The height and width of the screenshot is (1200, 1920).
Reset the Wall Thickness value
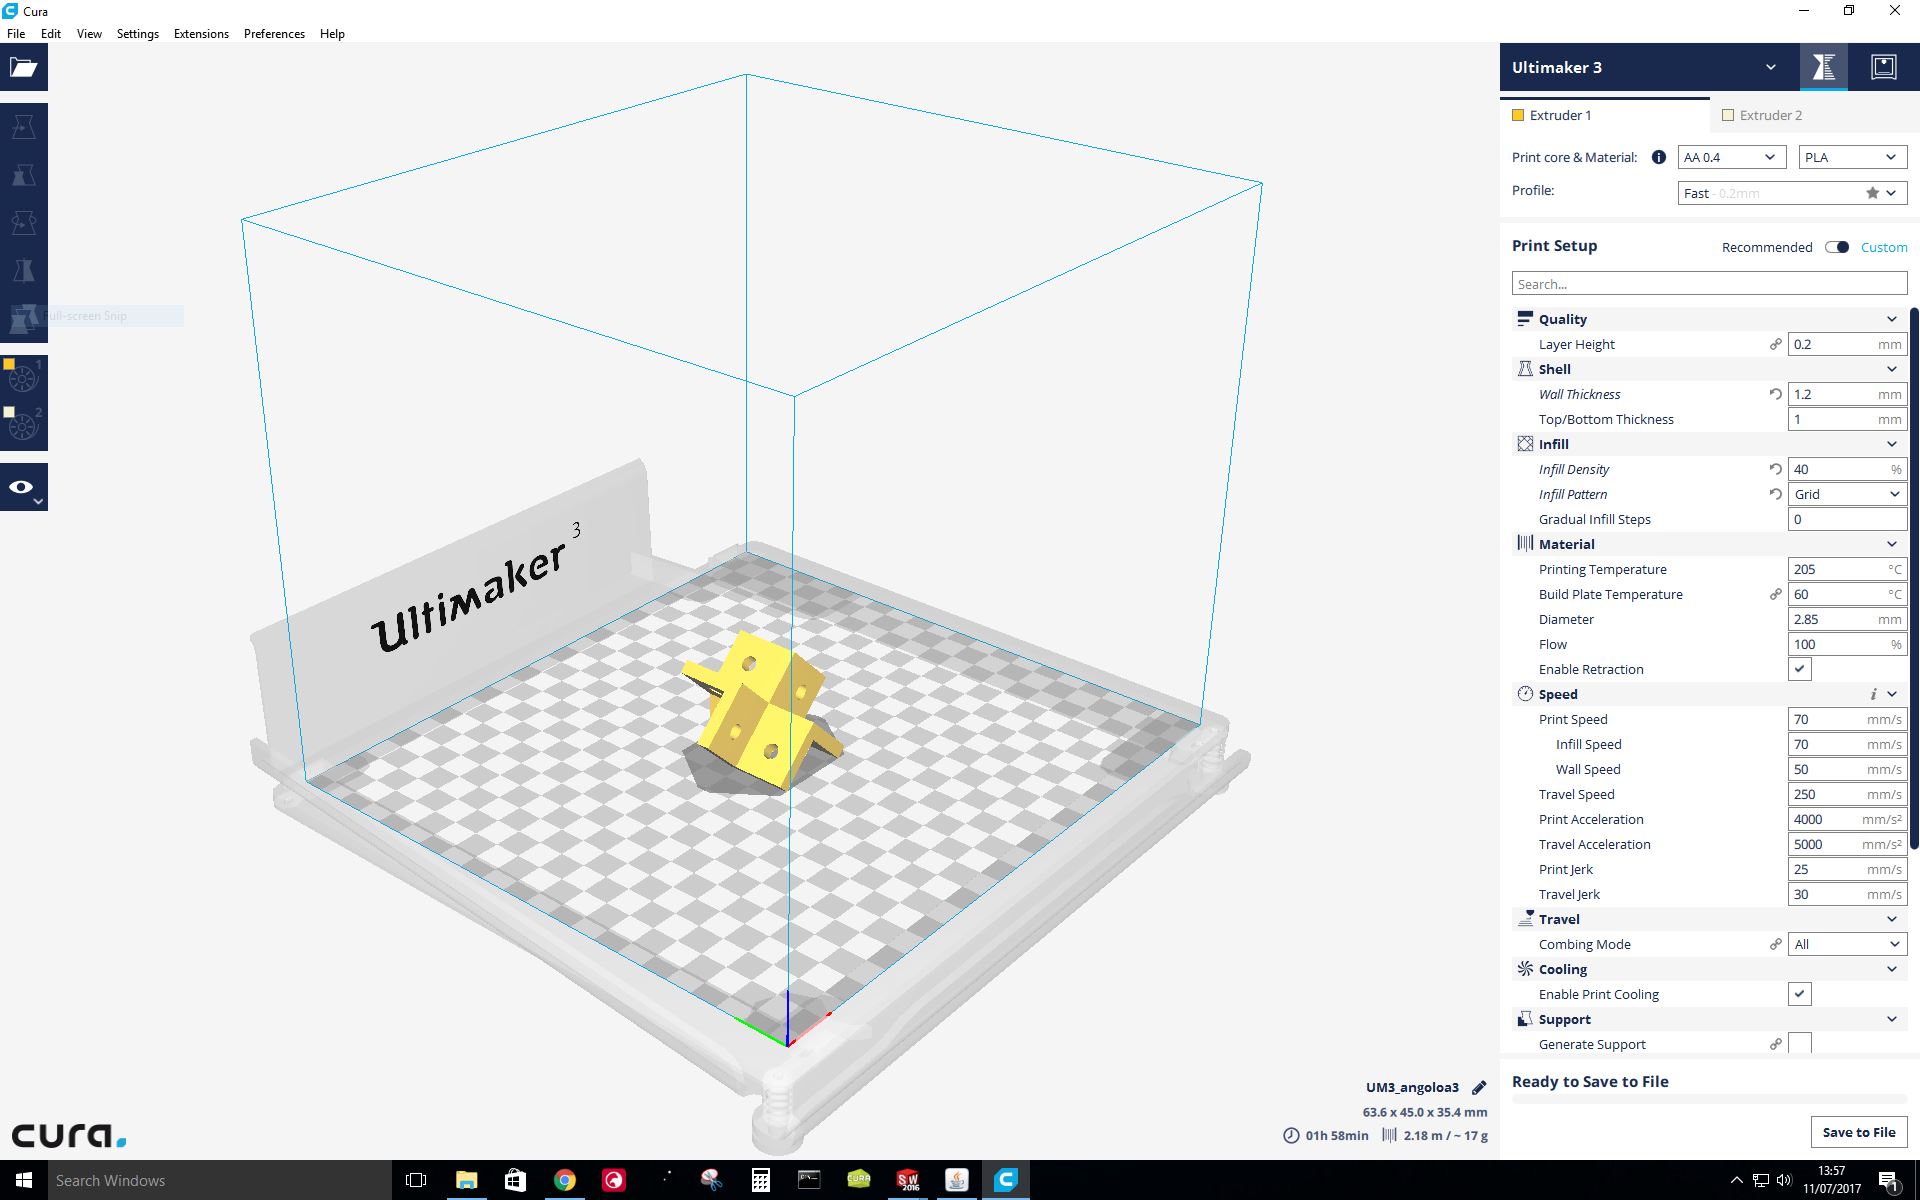(x=1775, y=394)
